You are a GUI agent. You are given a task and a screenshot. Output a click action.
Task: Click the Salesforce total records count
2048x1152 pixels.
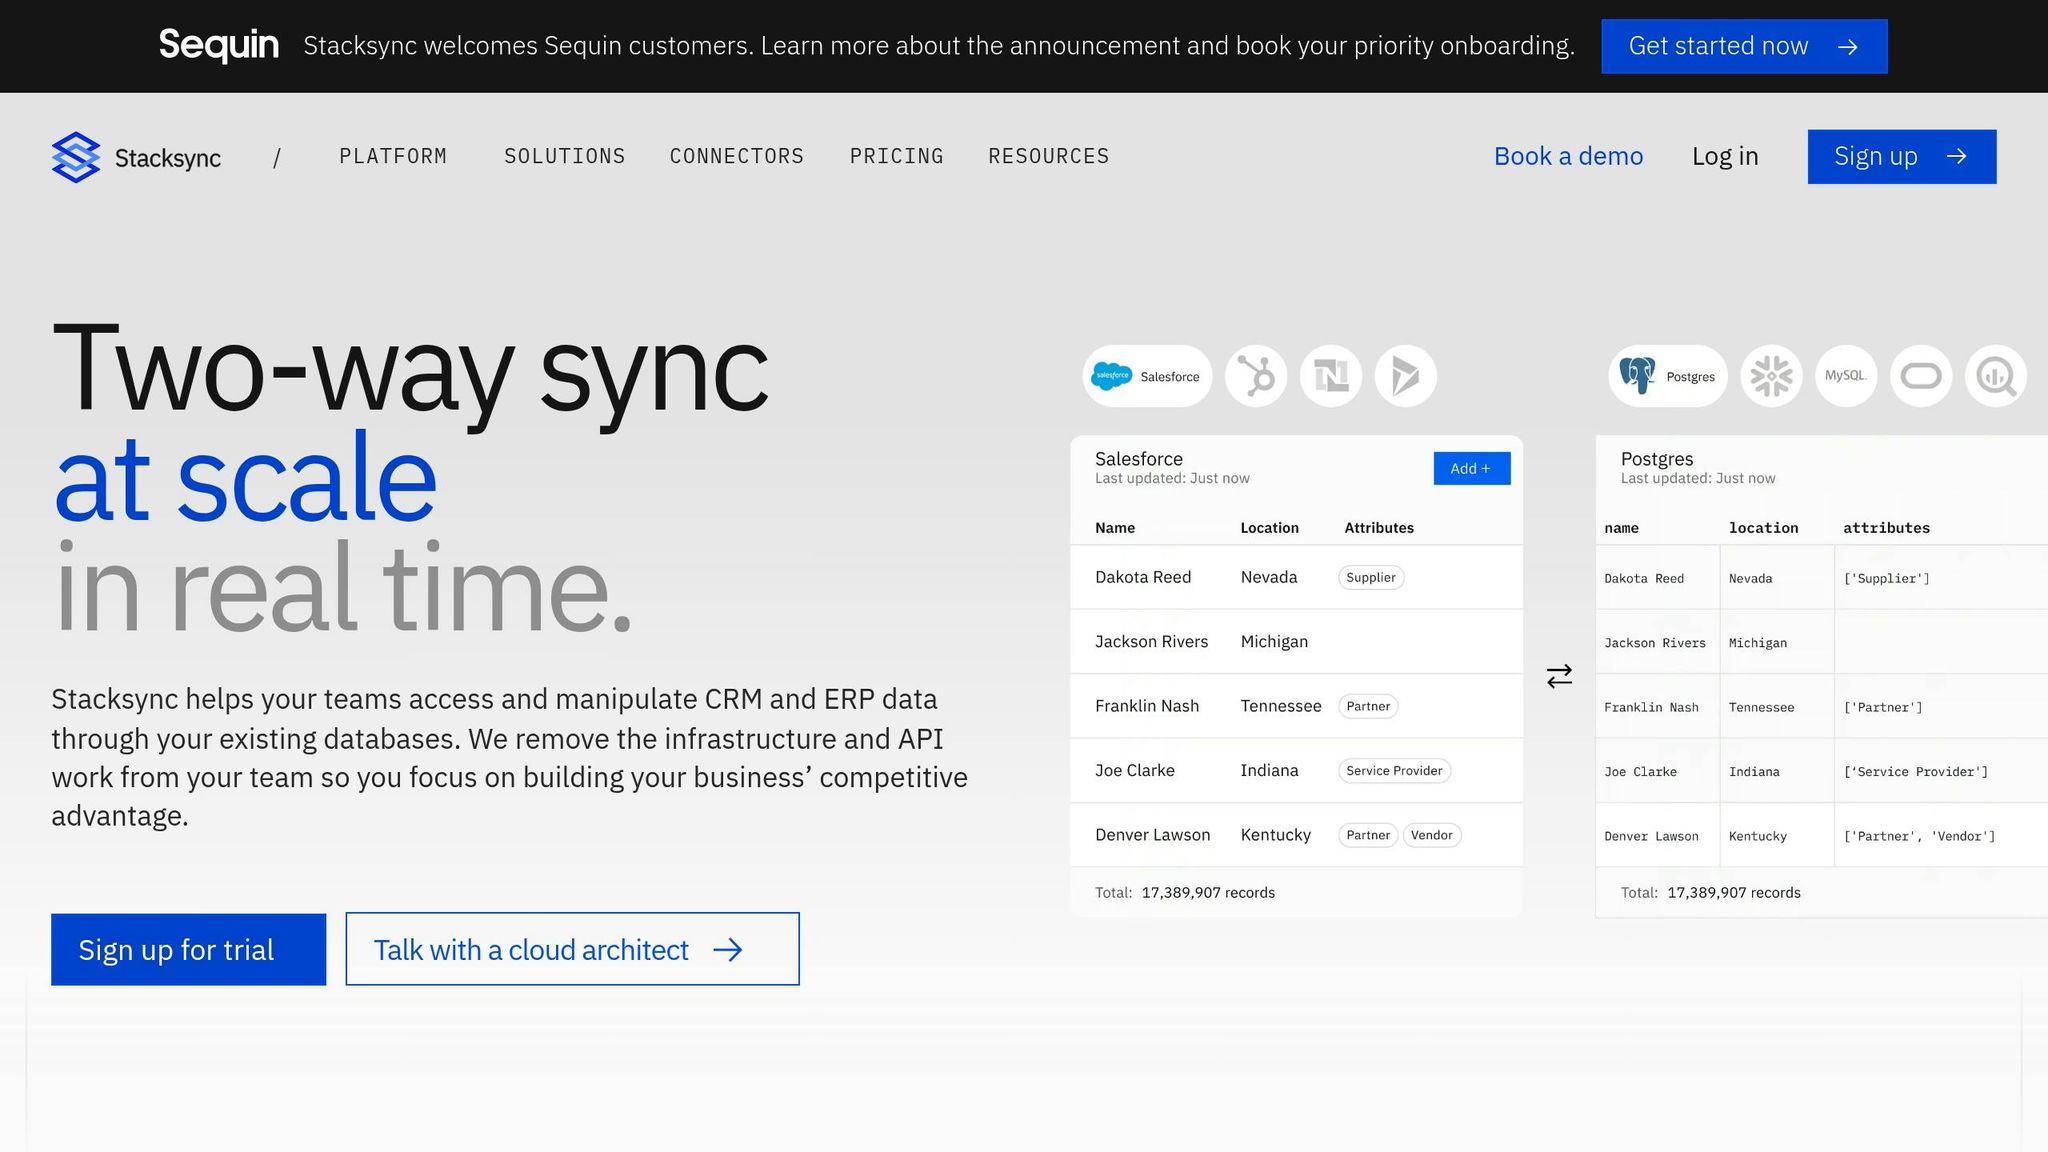point(1208,893)
